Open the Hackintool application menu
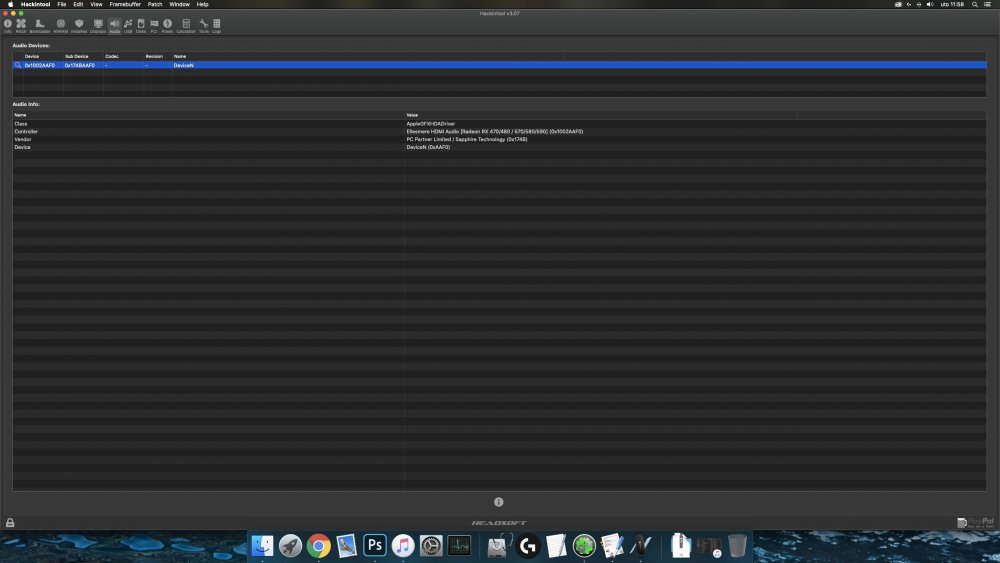Viewport: 1000px width, 563px height. (x=36, y=4)
